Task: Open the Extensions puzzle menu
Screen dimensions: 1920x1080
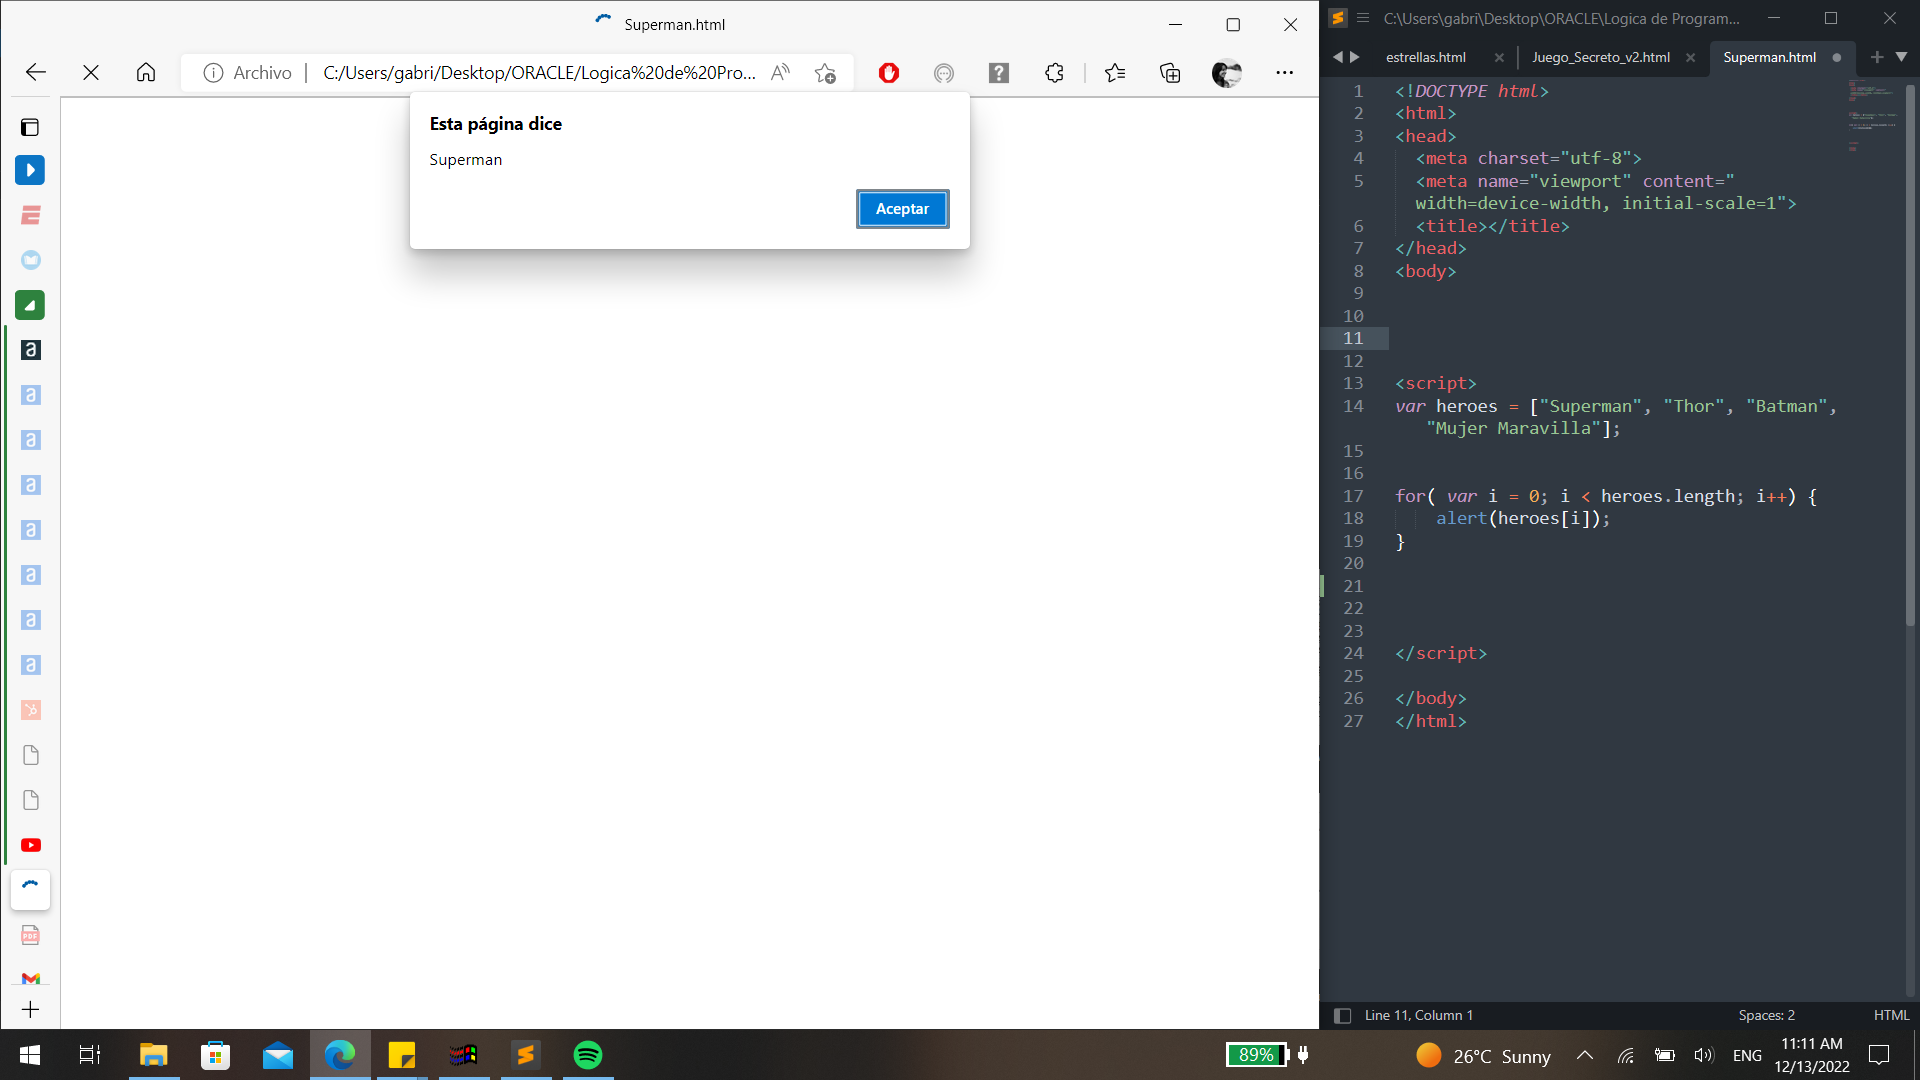Action: click(1054, 73)
